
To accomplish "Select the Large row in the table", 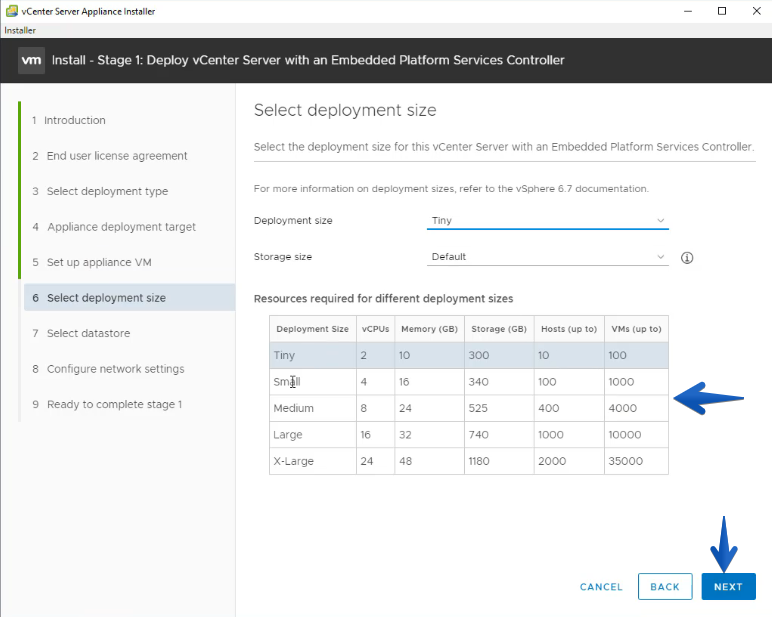I will pos(469,435).
